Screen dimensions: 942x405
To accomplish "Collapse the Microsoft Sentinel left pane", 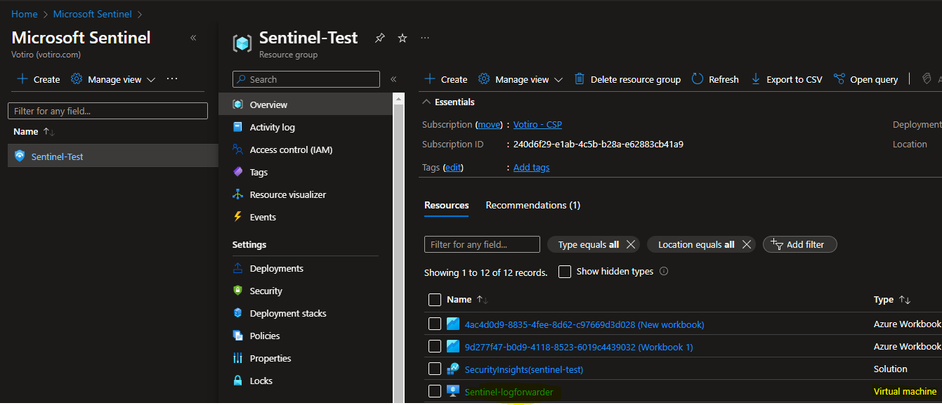I will [193, 38].
